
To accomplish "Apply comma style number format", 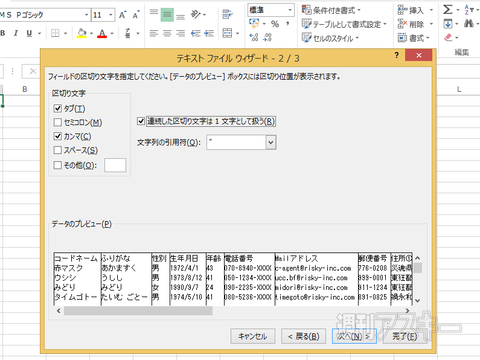I will [288, 24].
